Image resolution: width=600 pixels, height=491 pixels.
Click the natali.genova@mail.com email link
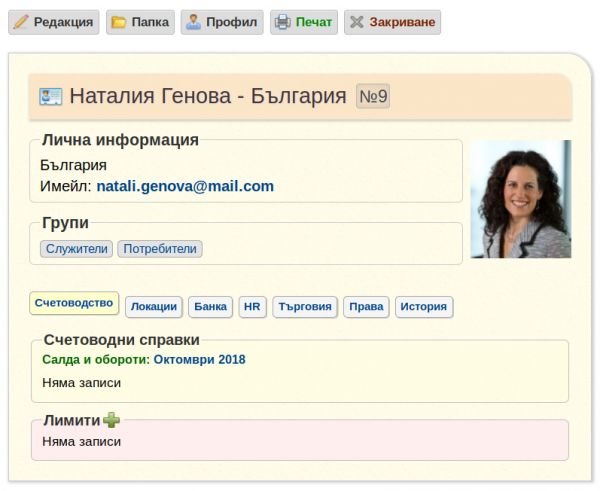click(x=185, y=186)
